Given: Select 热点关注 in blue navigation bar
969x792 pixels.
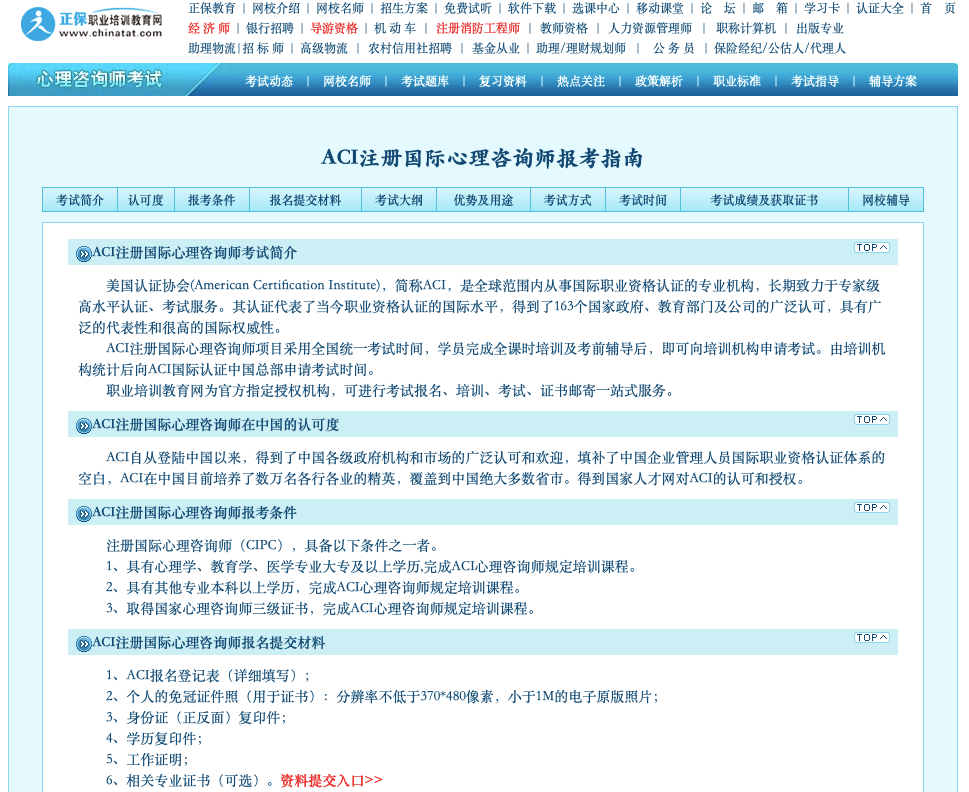Looking at the screenshot, I should [x=581, y=82].
